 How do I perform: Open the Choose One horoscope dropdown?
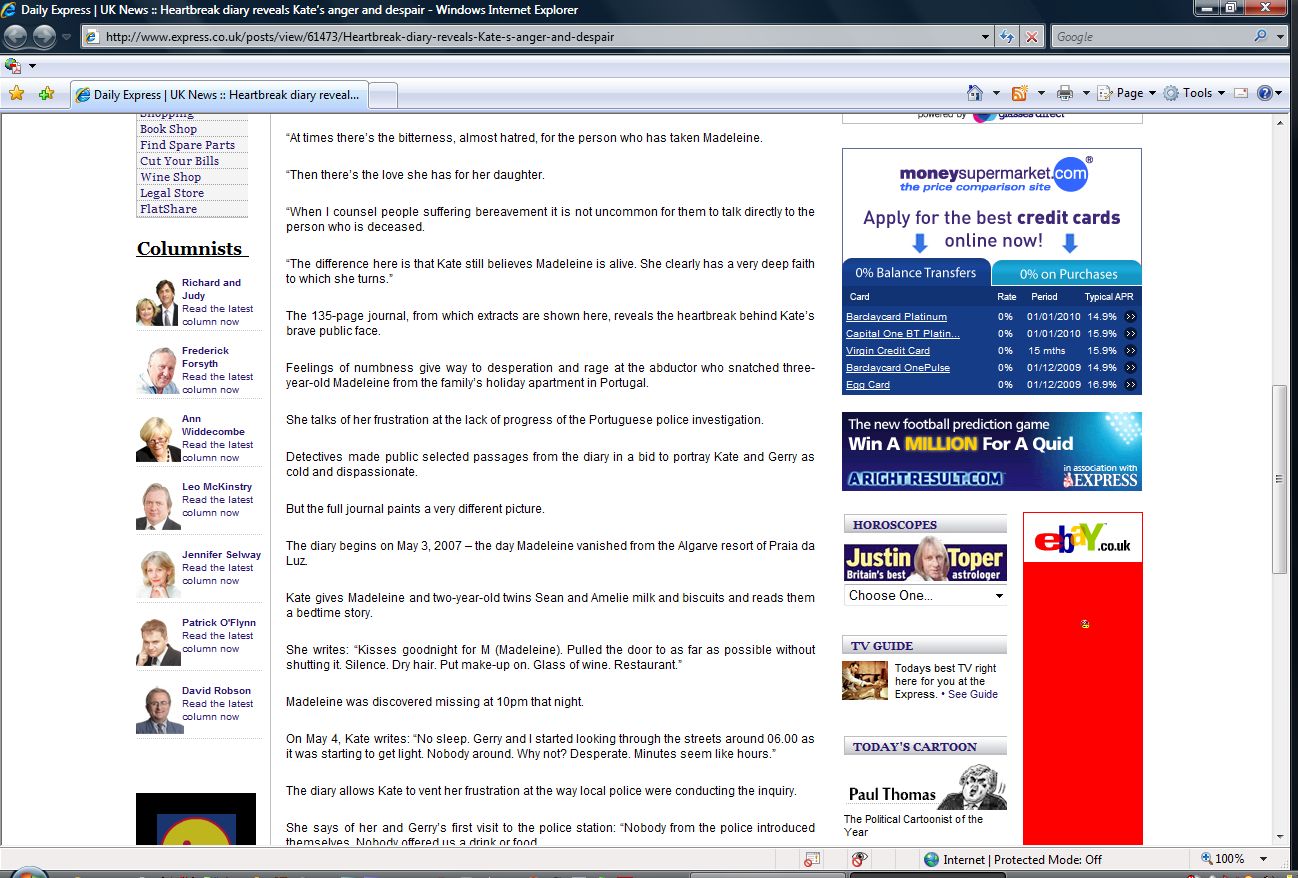(925, 595)
